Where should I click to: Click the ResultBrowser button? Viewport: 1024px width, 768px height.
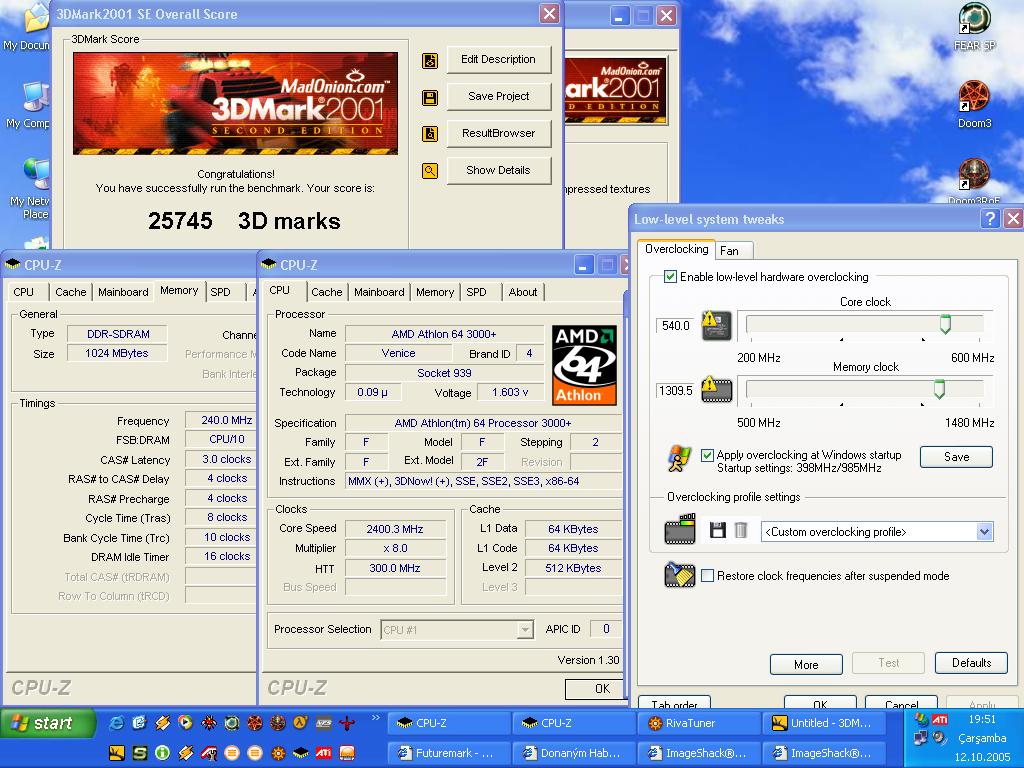499,133
